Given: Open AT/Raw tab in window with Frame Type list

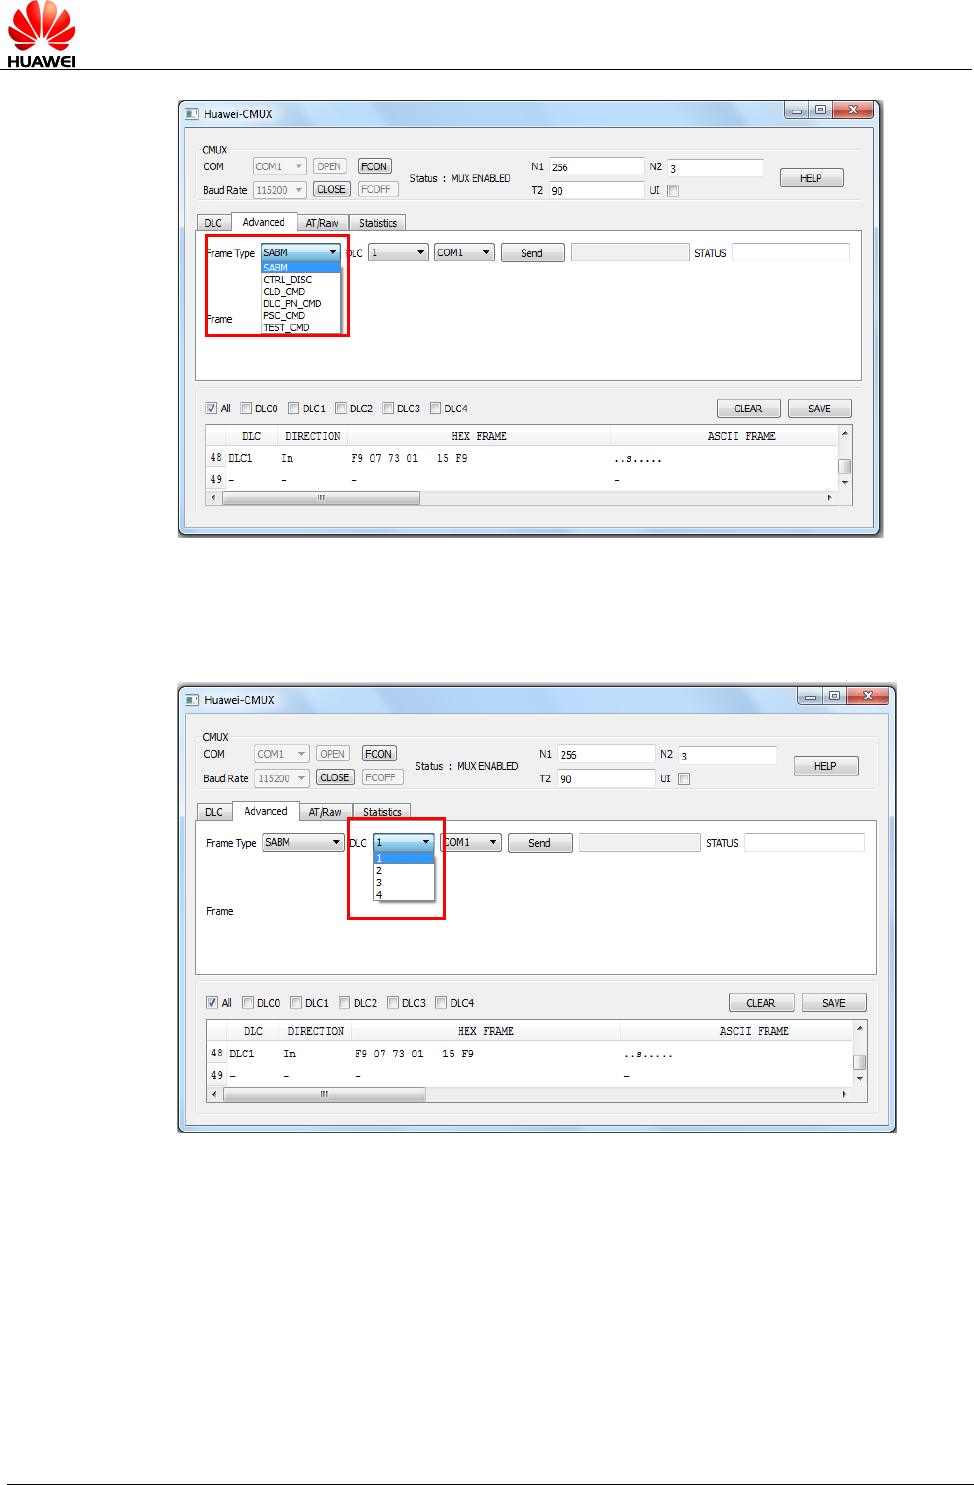Looking at the screenshot, I should [322, 223].
